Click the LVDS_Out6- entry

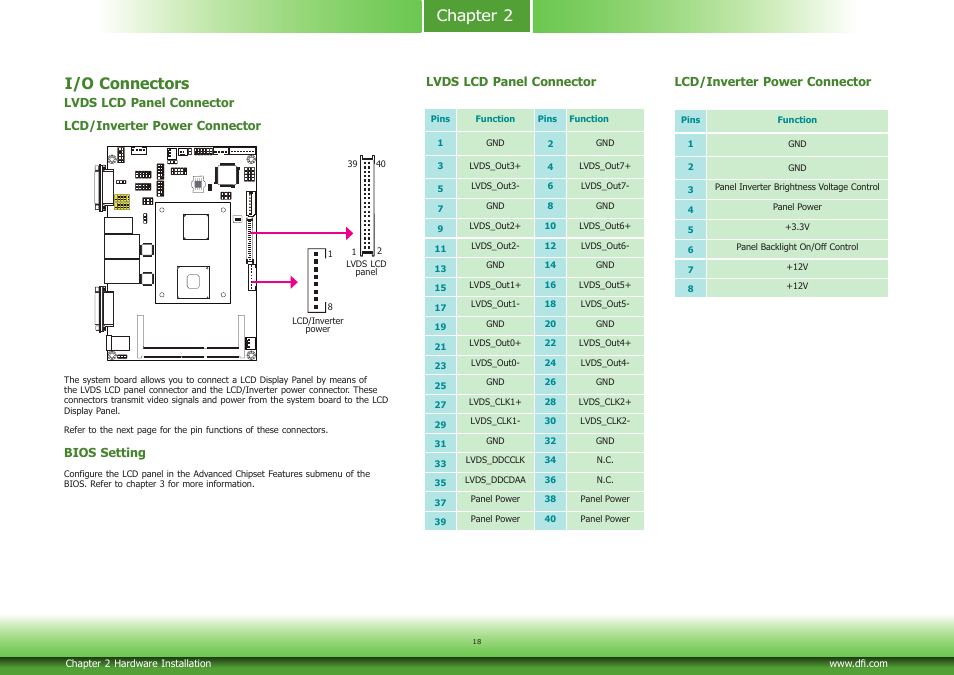pos(605,246)
